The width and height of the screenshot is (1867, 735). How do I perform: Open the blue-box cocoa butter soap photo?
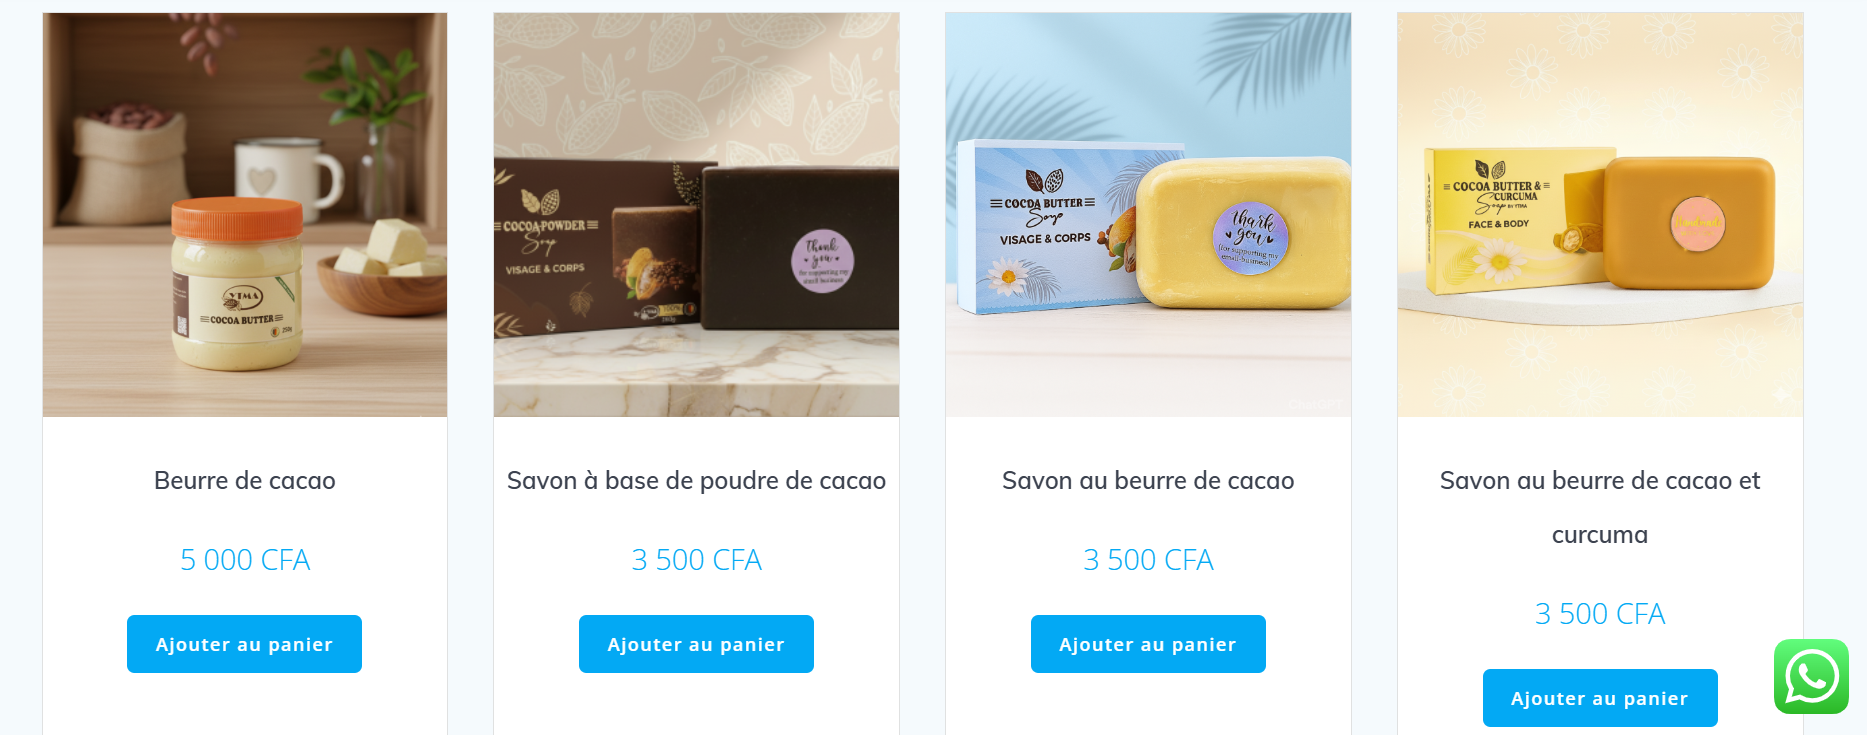pos(1148,215)
